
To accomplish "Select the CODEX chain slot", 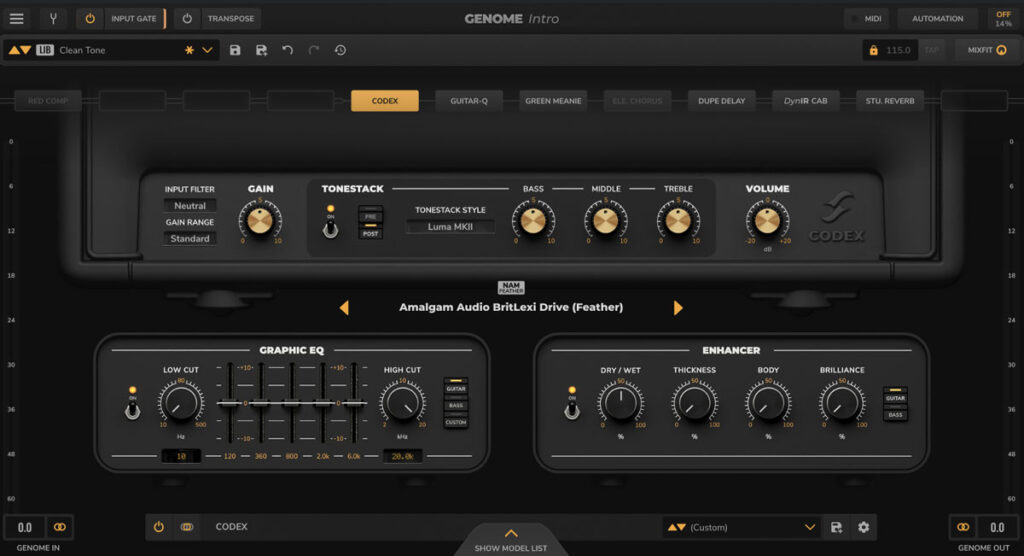I will 385,101.
